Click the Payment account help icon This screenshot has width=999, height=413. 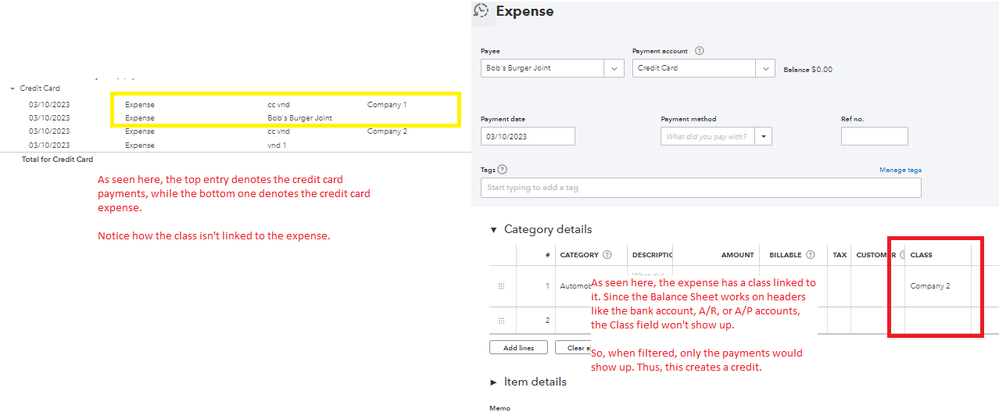pos(700,51)
